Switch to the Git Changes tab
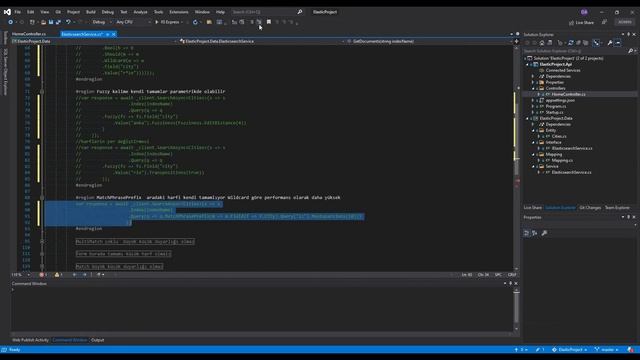This screenshot has width=640, height=360. point(590,208)
